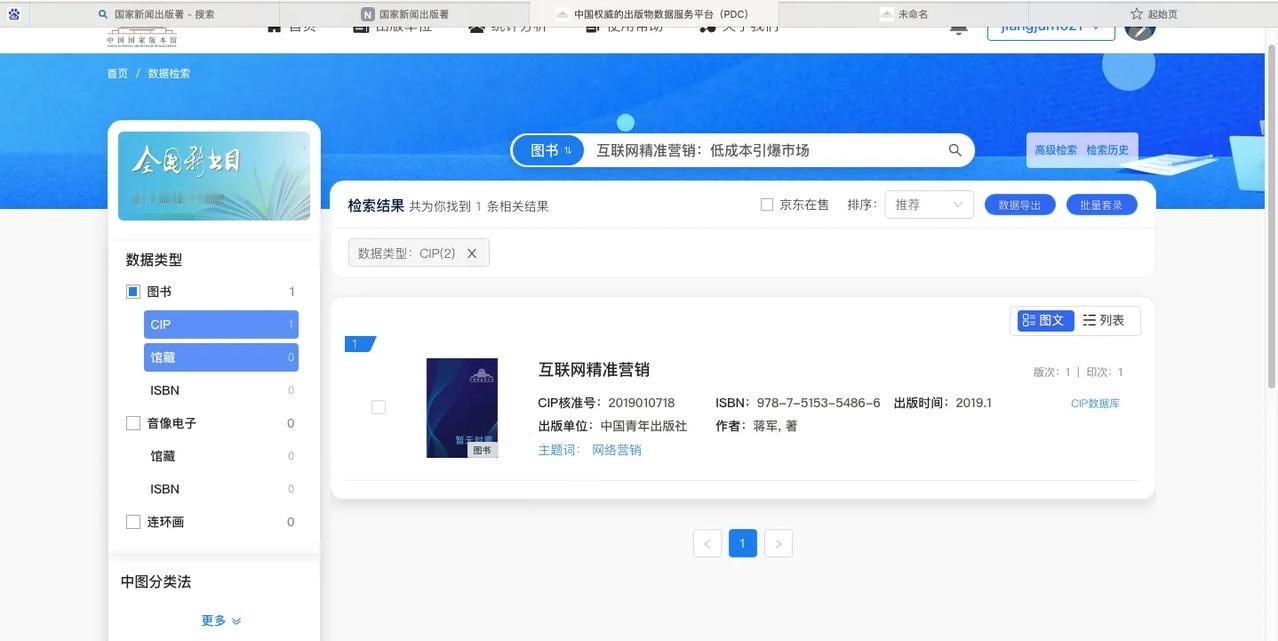Click the CIP核准号 2019010718 text

click(x=606, y=403)
